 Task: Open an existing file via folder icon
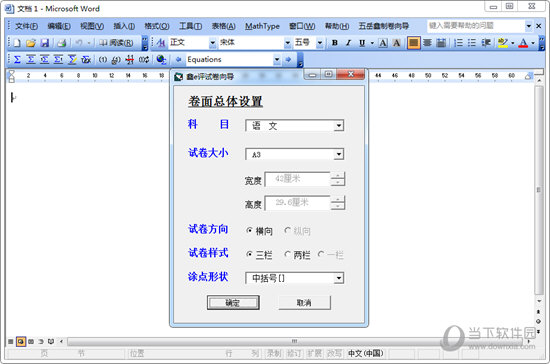point(31,43)
